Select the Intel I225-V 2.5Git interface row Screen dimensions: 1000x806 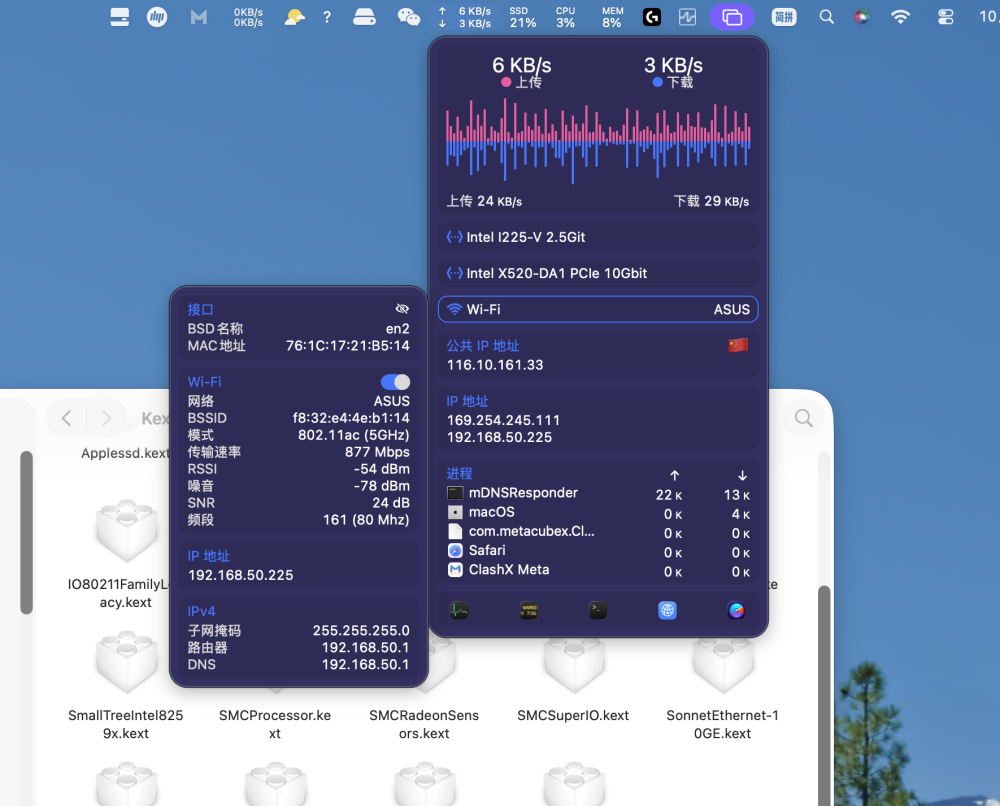(x=598, y=237)
